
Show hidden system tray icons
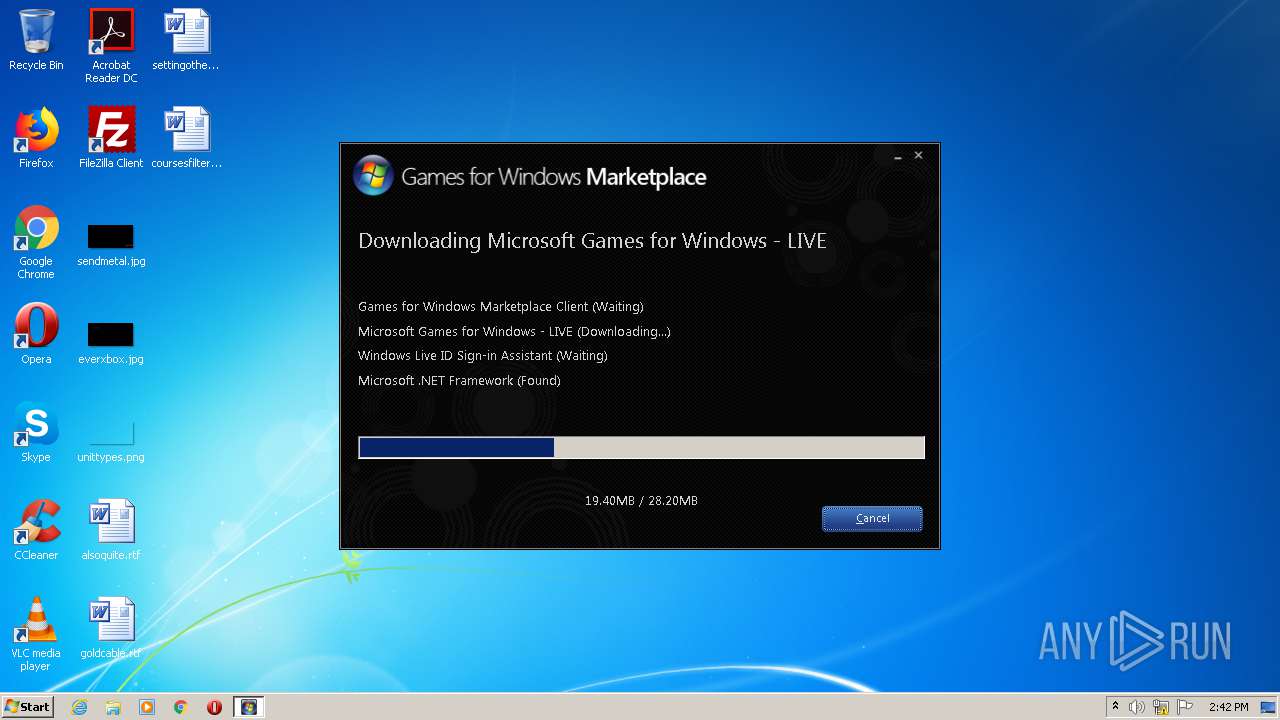click(x=1115, y=707)
